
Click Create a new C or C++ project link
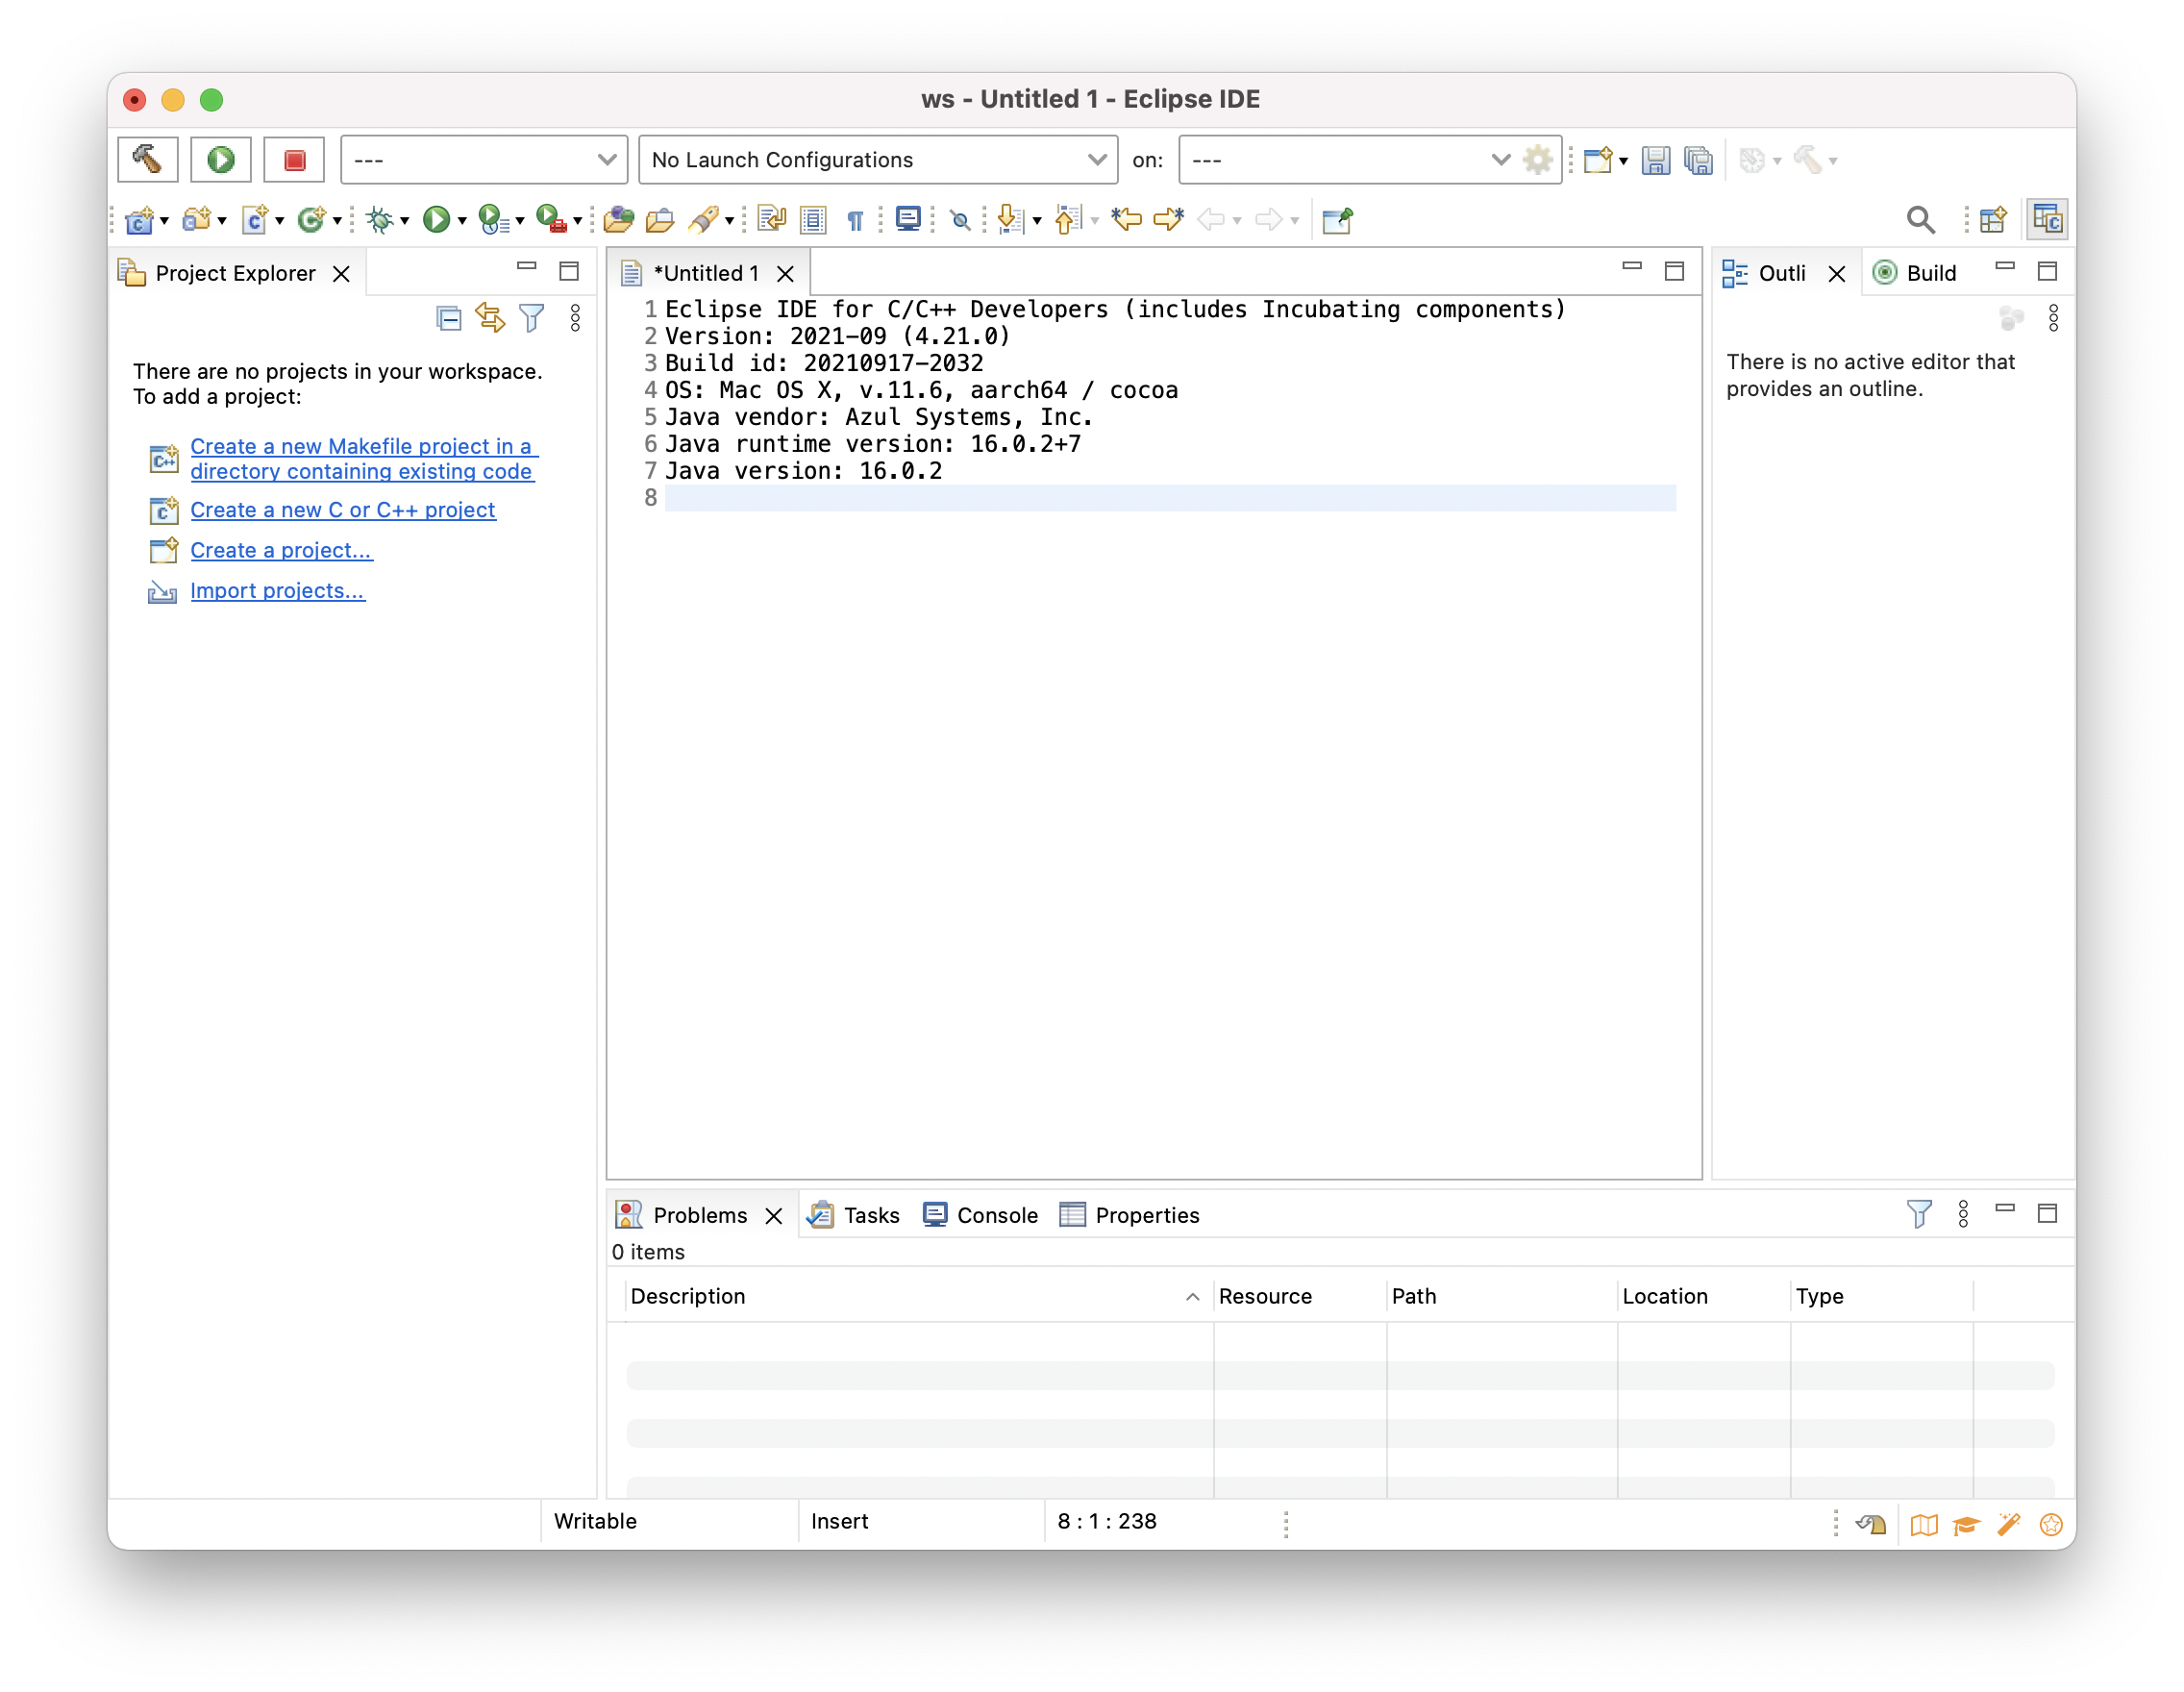342,510
